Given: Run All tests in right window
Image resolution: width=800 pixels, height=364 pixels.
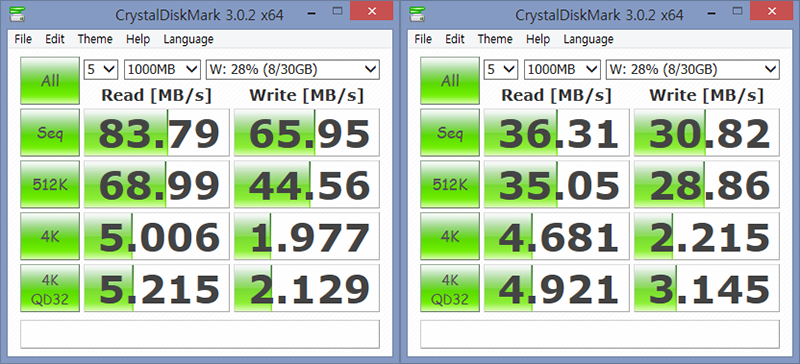Looking at the screenshot, I should click(x=450, y=81).
